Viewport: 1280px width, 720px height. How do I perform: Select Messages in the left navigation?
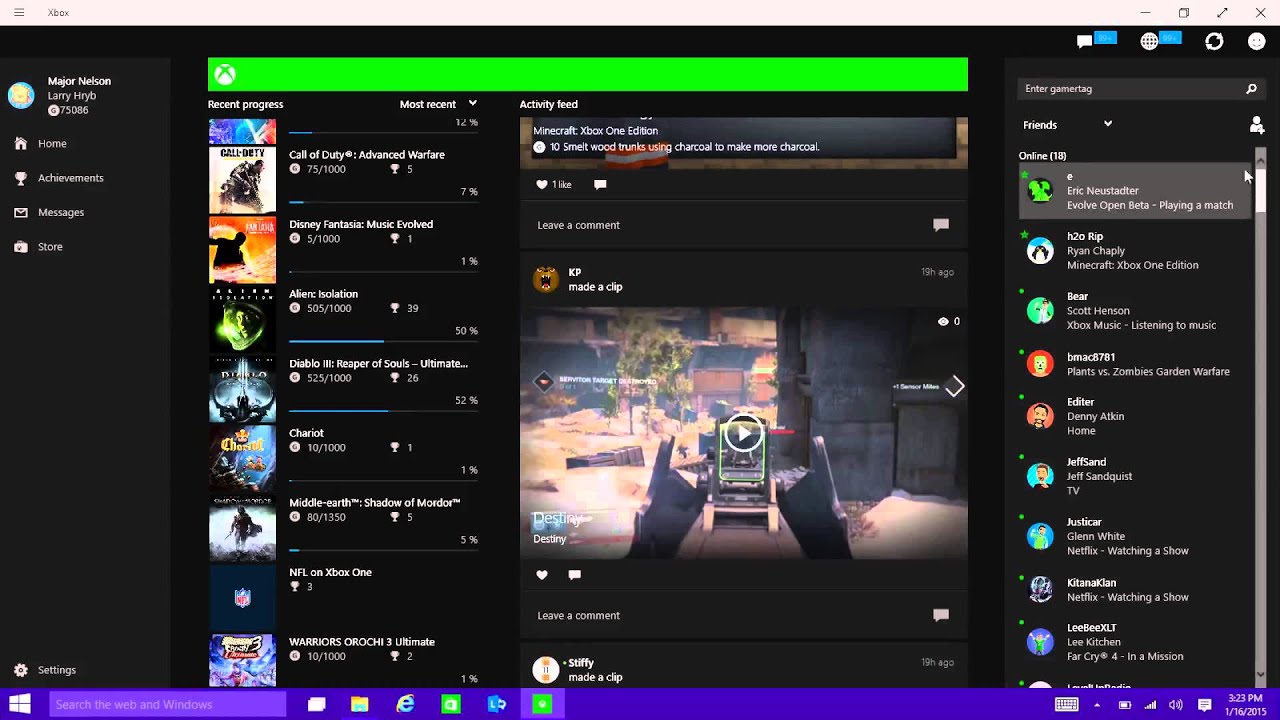click(x=61, y=212)
